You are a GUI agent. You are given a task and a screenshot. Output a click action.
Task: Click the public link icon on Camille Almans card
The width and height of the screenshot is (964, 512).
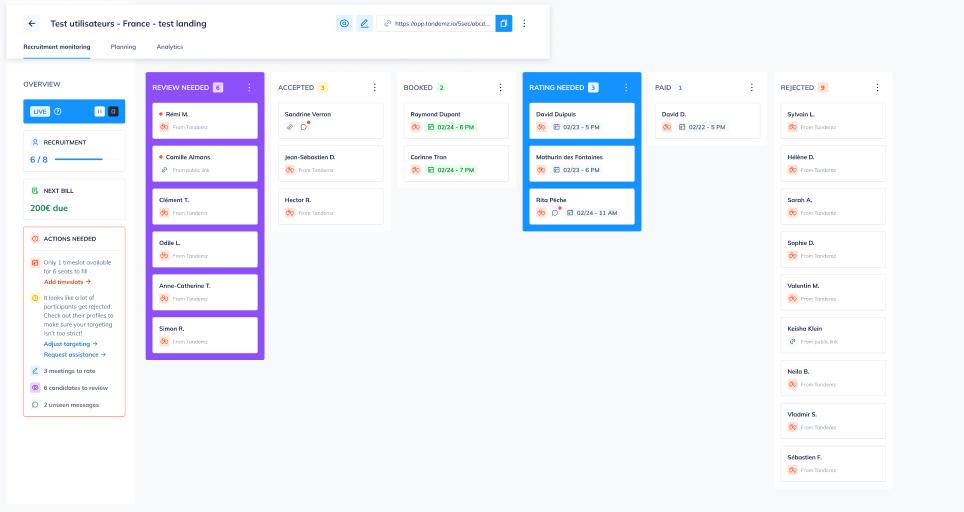[164, 170]
